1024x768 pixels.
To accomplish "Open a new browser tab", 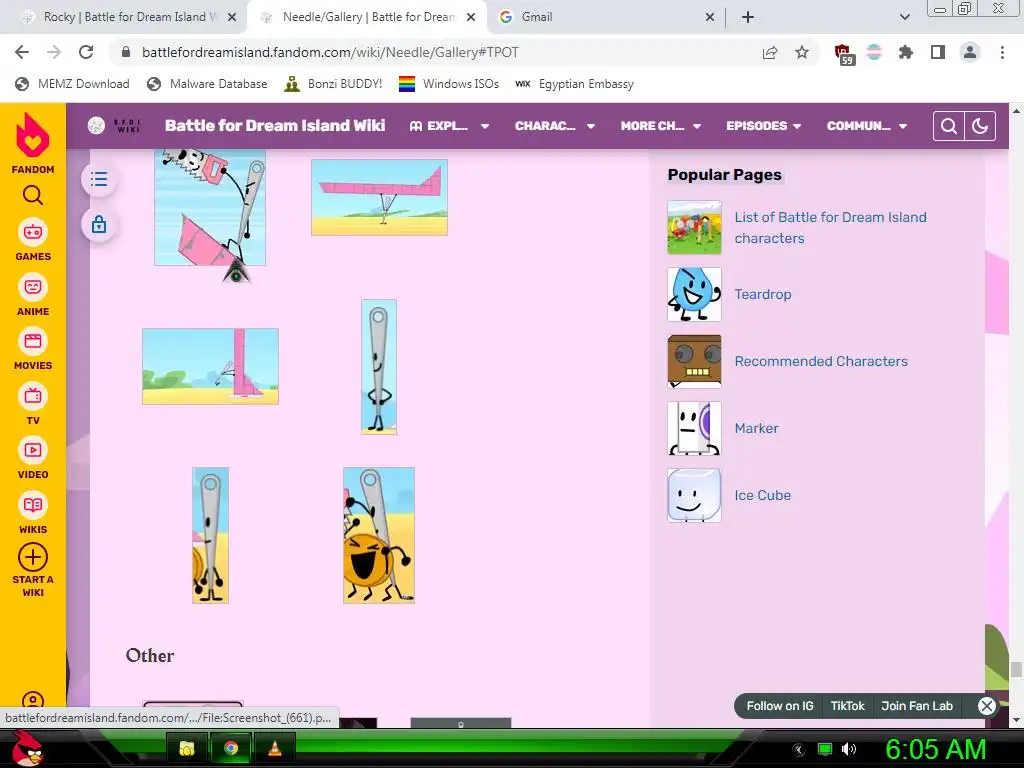I will [x=748, y=17].
